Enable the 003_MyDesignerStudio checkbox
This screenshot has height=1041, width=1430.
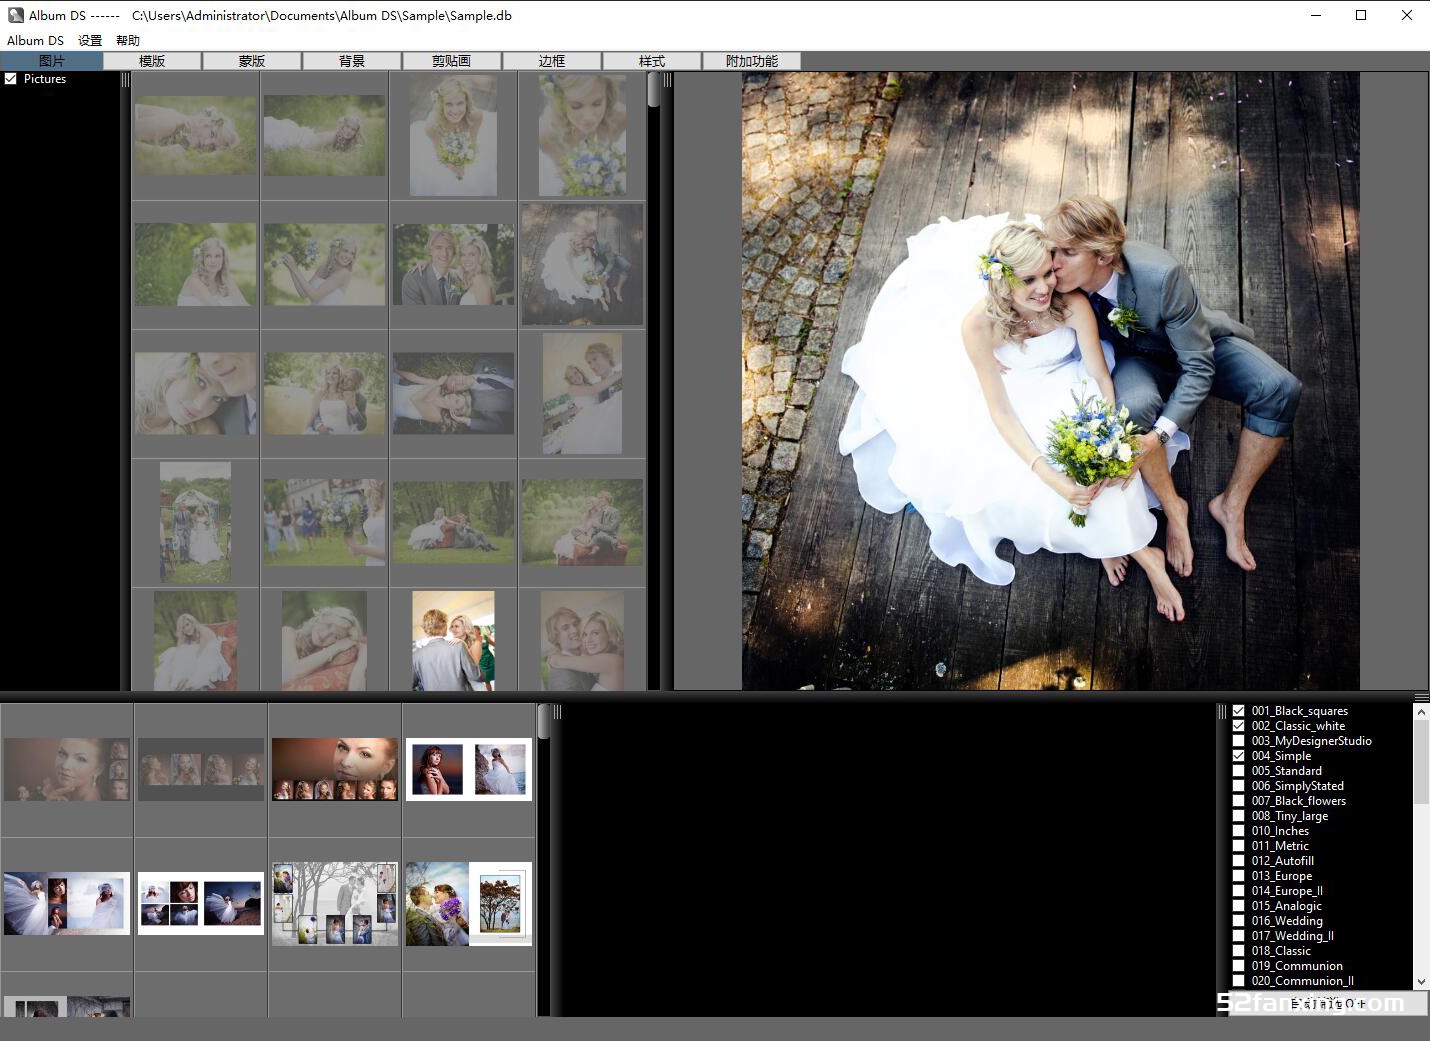[x=1239, y=741]
